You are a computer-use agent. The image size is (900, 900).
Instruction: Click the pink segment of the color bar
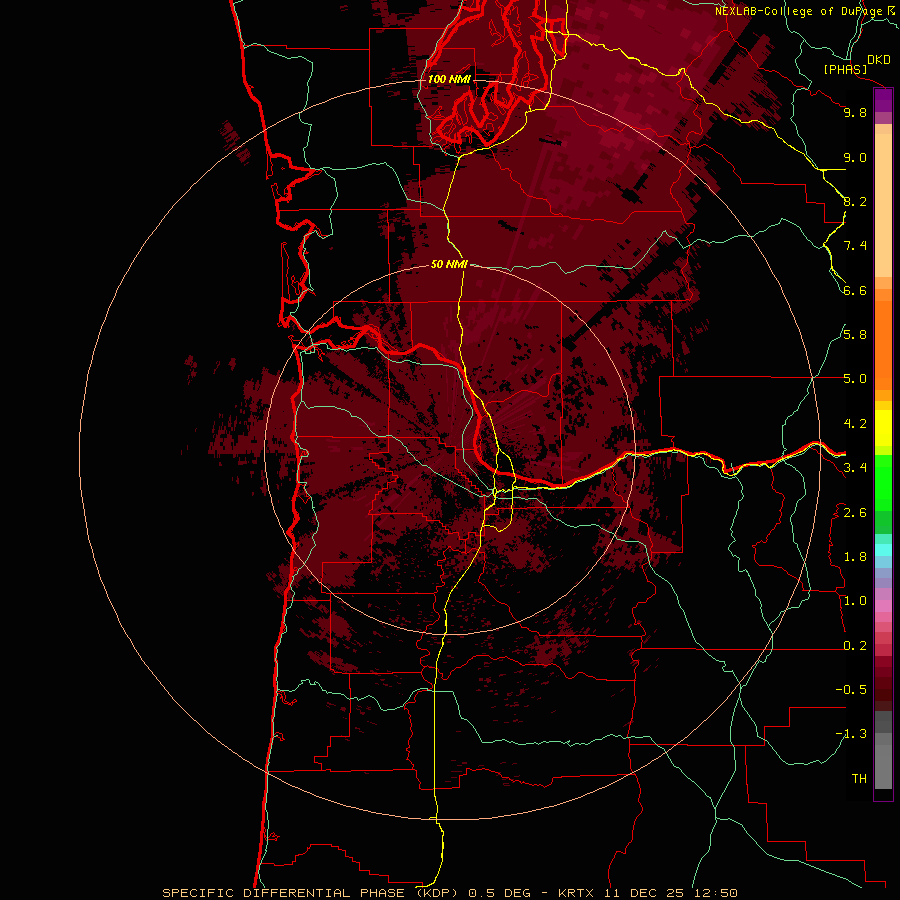pyautogui.click(x=883, y=606)
